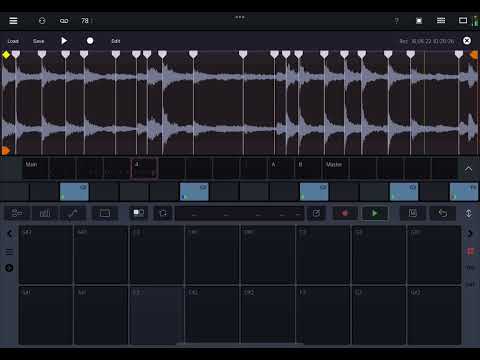Expand the pad area with the vertical arrows
This screenshot has width=480, height=360.
click(468, 213)
